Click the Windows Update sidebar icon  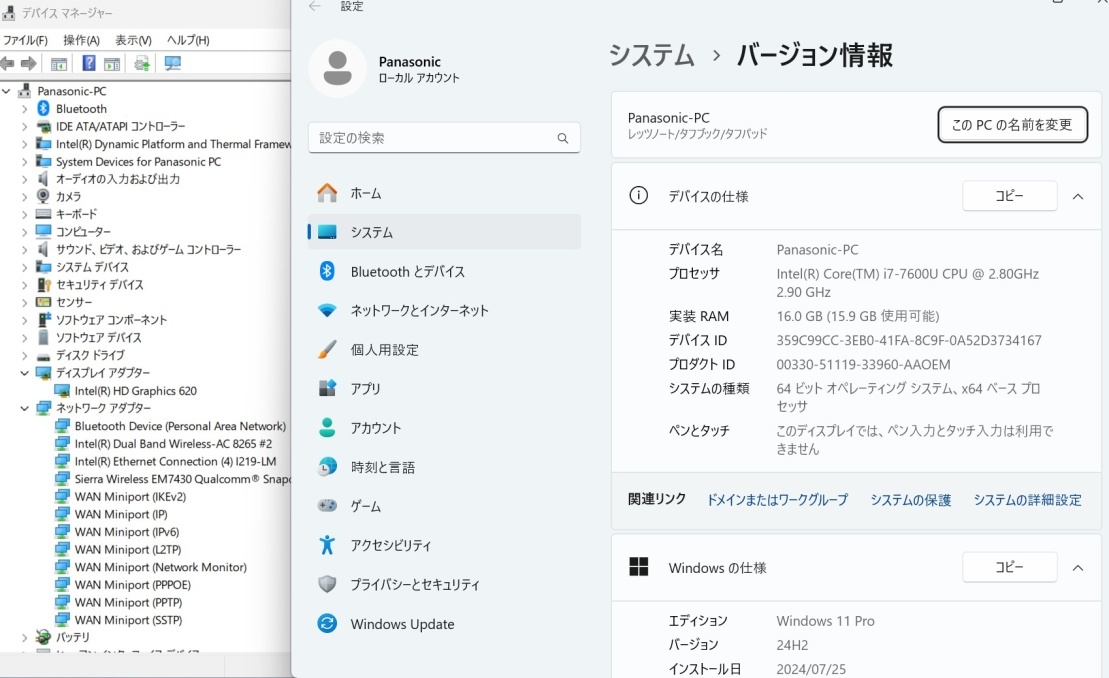[327, 624]
